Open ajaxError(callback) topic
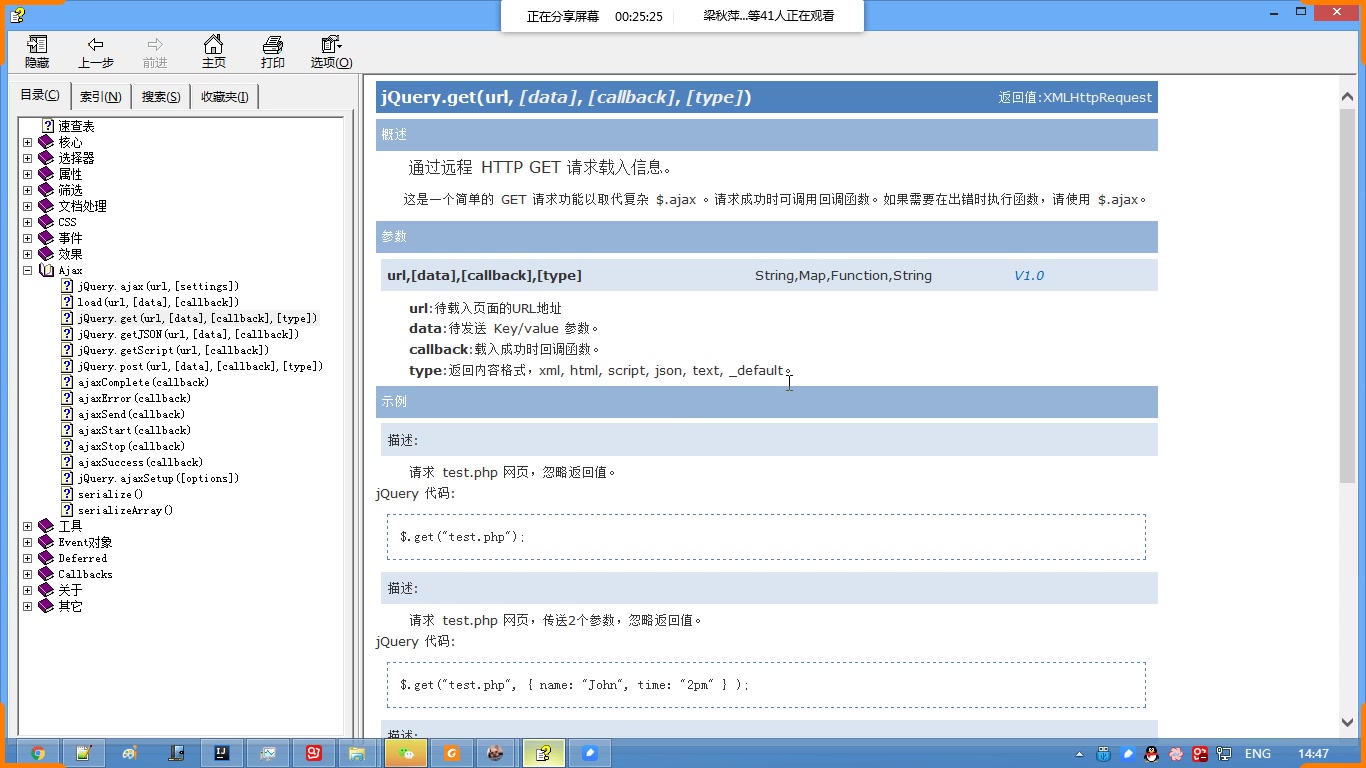The height and width of the screenshot is (768, 1366). click(134, 398)
